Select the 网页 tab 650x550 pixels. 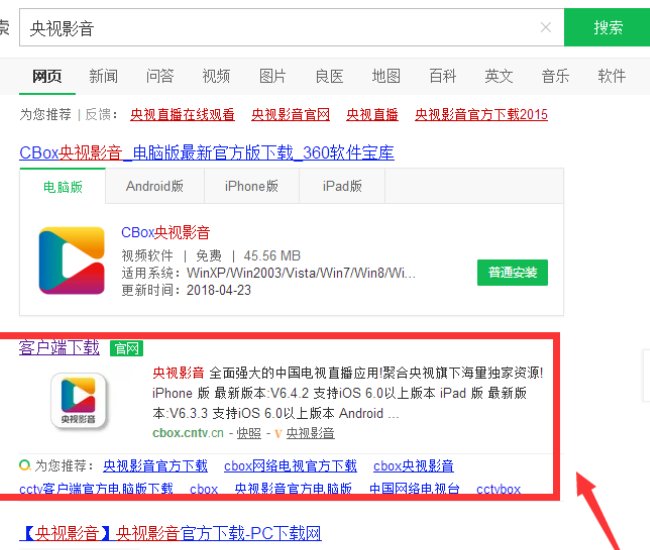pyautogui.click(x=47, y=76)
